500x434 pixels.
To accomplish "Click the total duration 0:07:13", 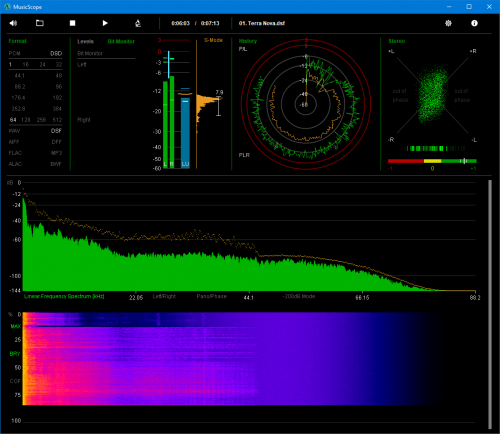I will point(210,23).
